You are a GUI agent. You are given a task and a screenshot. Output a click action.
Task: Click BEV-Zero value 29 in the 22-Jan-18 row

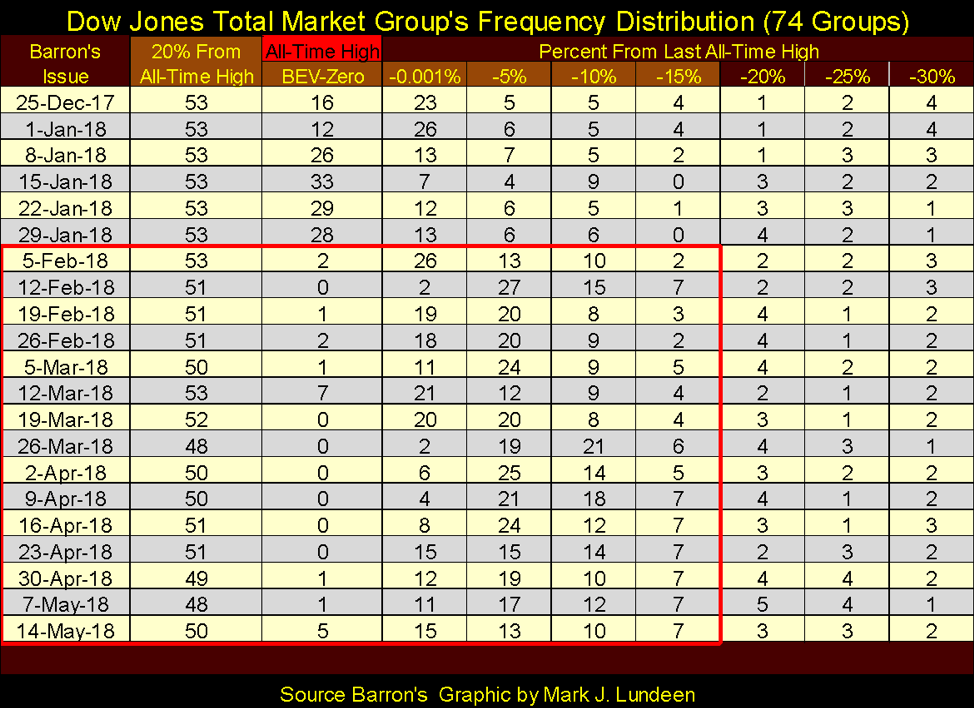[322, 208]
